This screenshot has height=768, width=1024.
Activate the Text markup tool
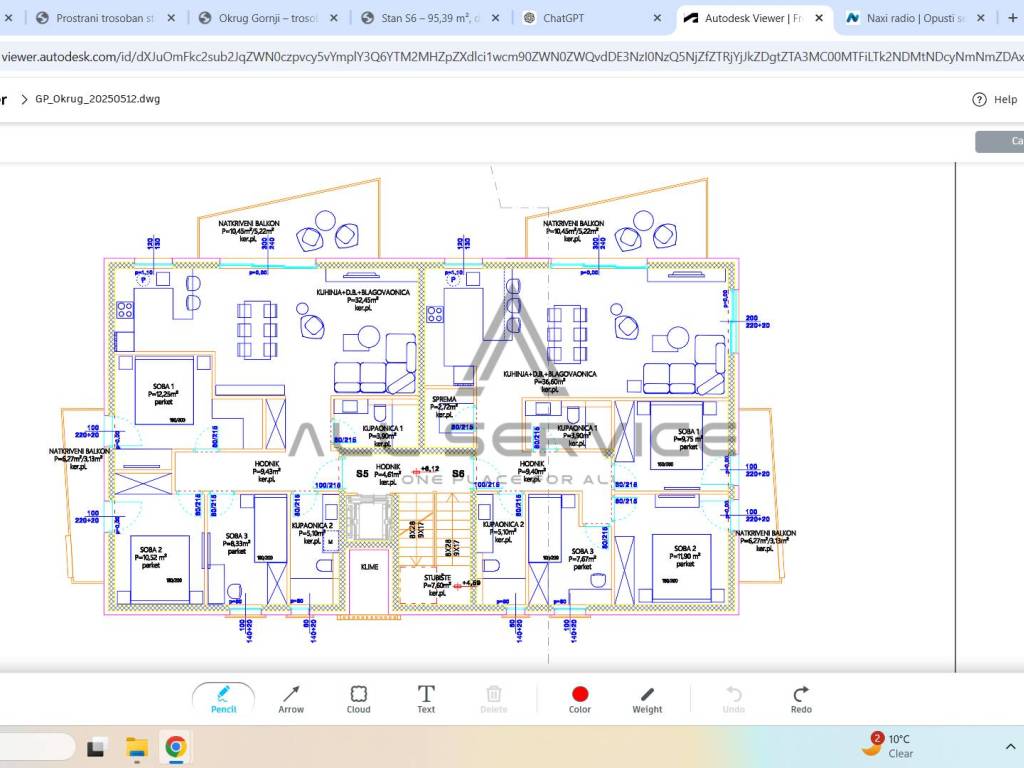(426, 698)
